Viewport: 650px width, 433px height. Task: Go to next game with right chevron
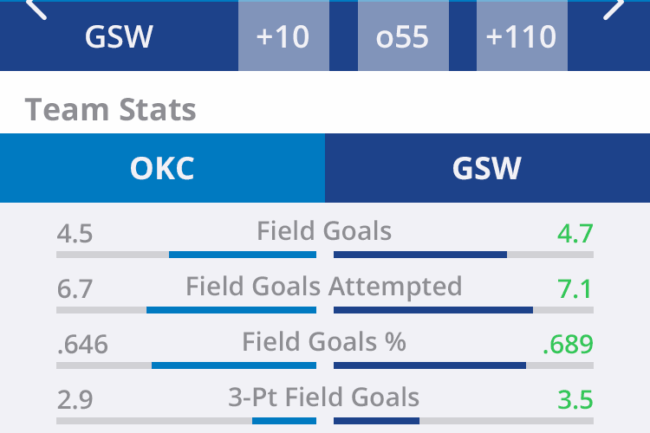coord(614,9)
